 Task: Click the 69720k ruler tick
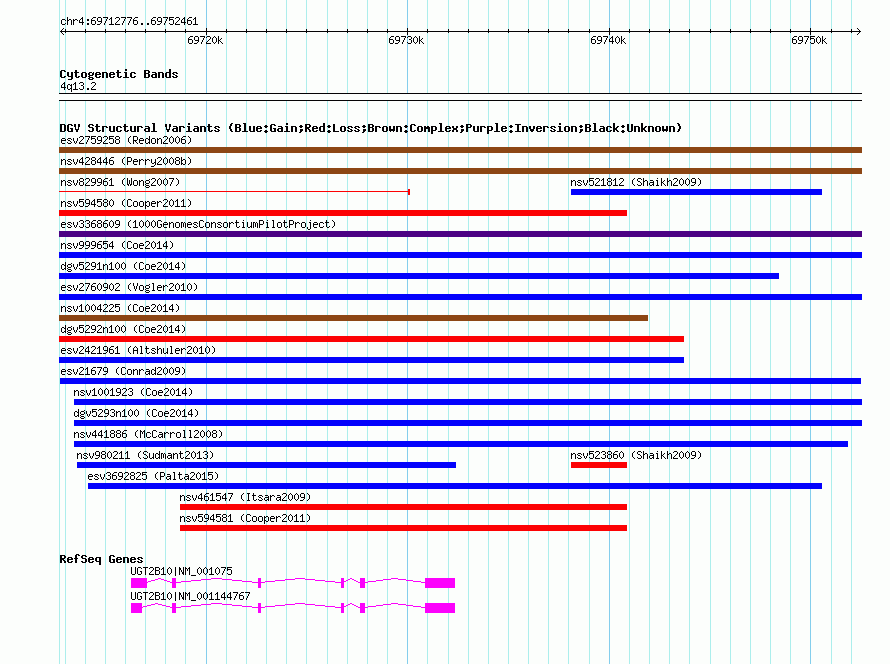(205, 40)
